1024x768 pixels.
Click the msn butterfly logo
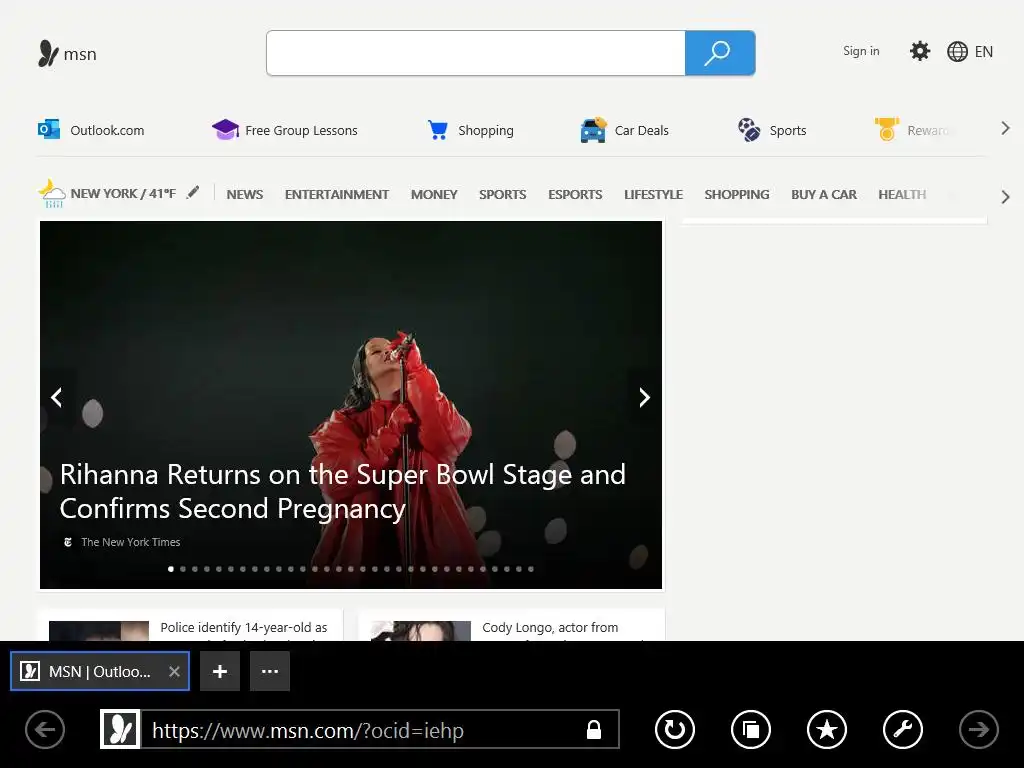[48, 54]
